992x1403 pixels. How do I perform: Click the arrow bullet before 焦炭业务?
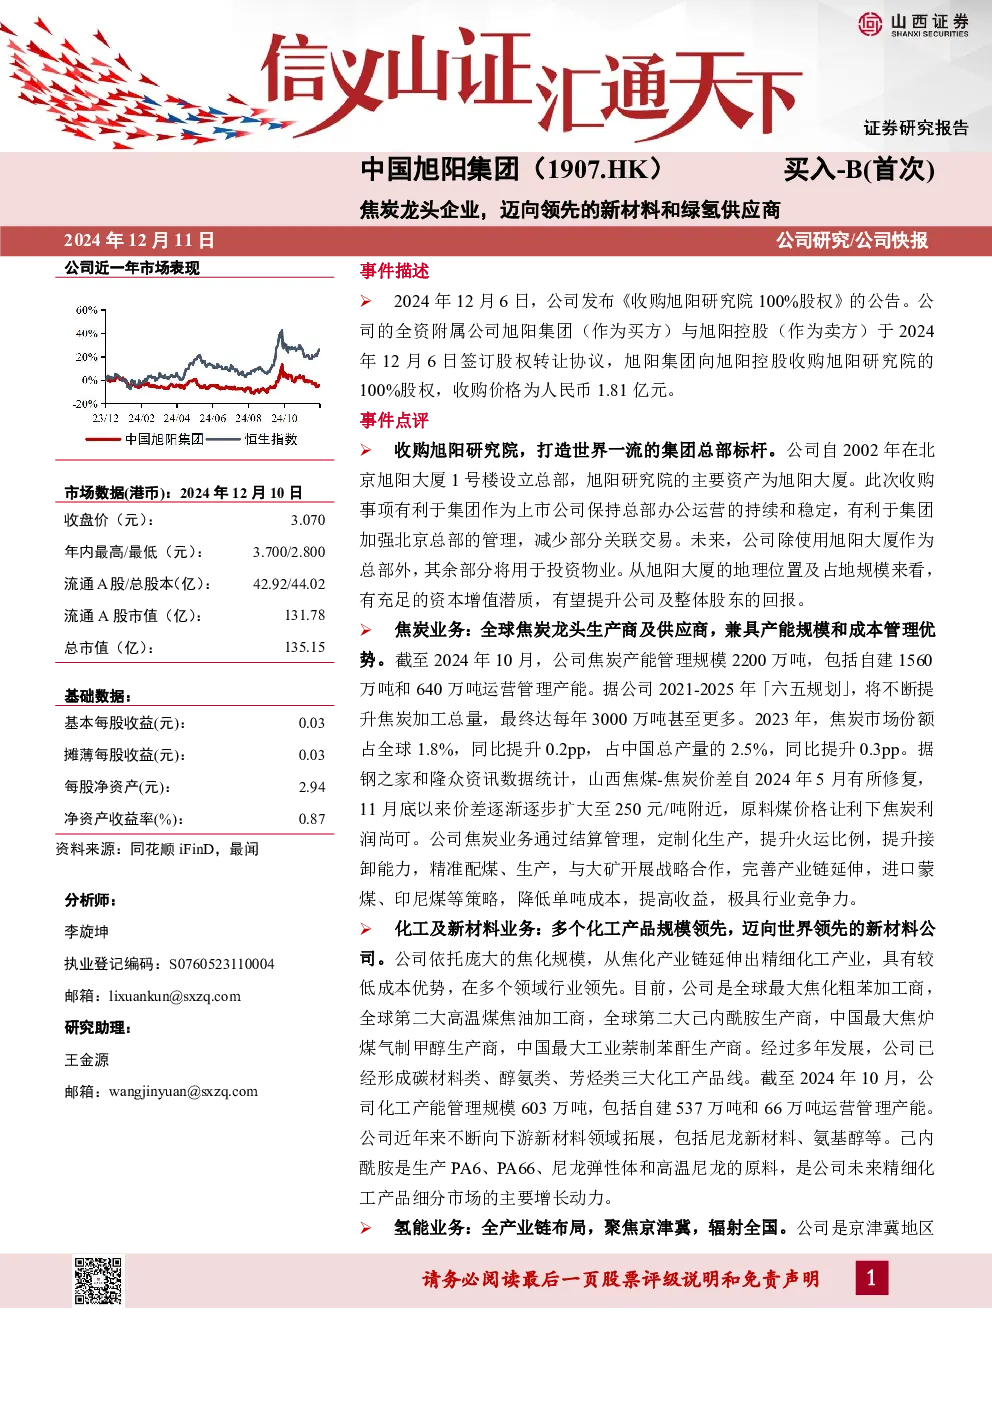tap(366, 630)
